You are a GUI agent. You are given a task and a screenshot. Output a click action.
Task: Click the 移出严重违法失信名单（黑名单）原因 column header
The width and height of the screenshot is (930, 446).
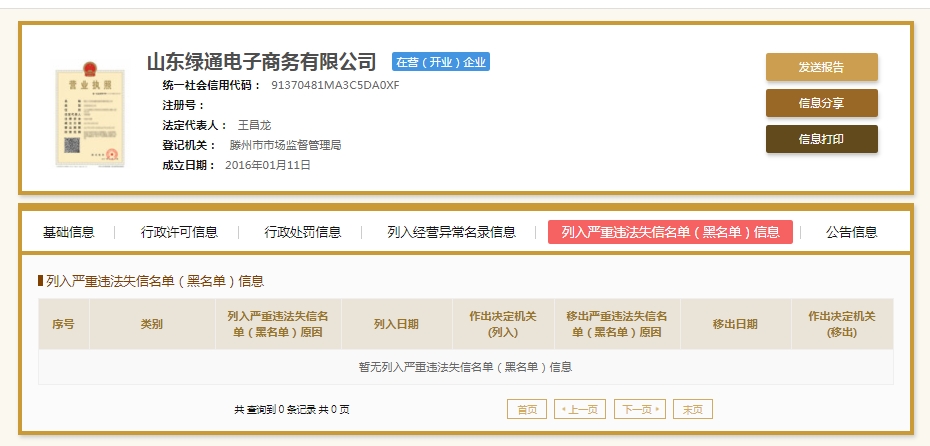(x=617, y=324)
